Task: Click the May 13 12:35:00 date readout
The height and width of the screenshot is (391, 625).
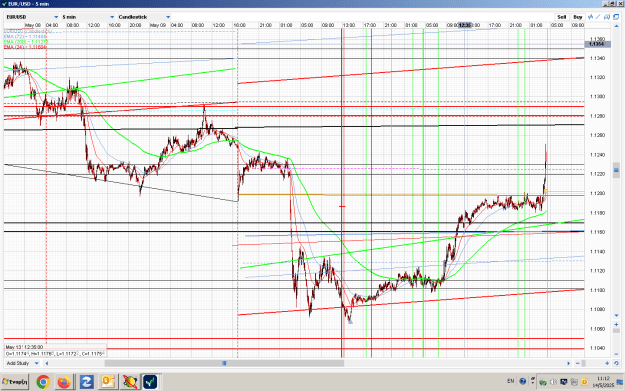Action: [x=24, y=347]
